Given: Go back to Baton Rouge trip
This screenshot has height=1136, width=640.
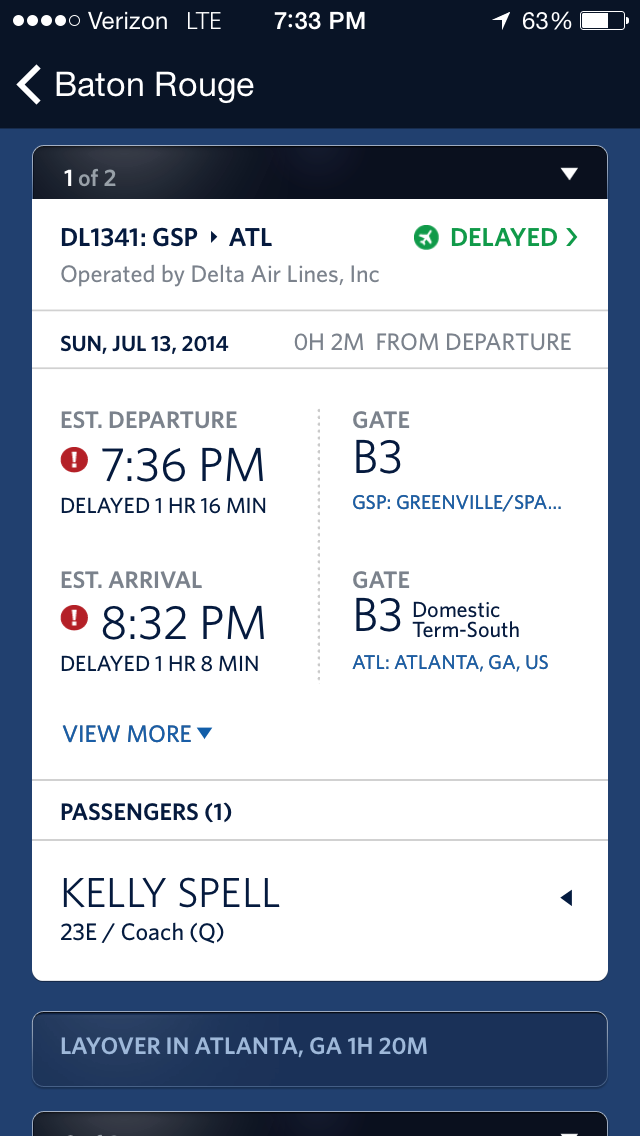Looking at the screenshot, I should [154, 85].
